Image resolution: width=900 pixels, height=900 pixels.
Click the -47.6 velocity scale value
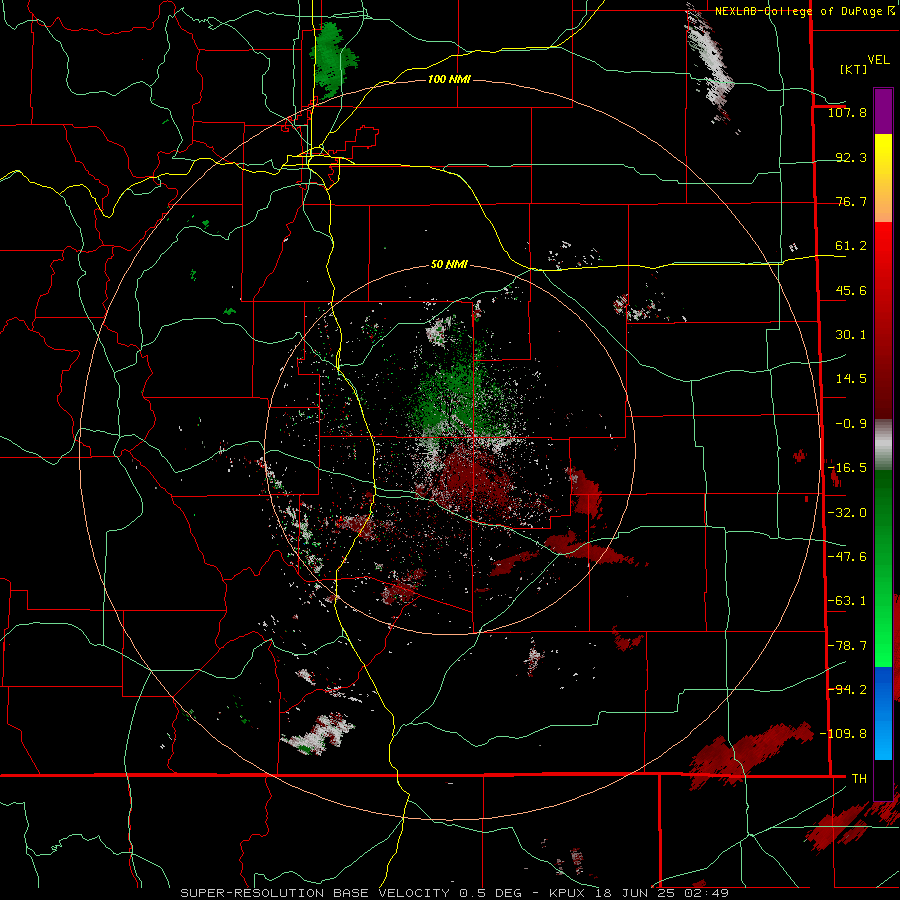[x=847, y=557]
